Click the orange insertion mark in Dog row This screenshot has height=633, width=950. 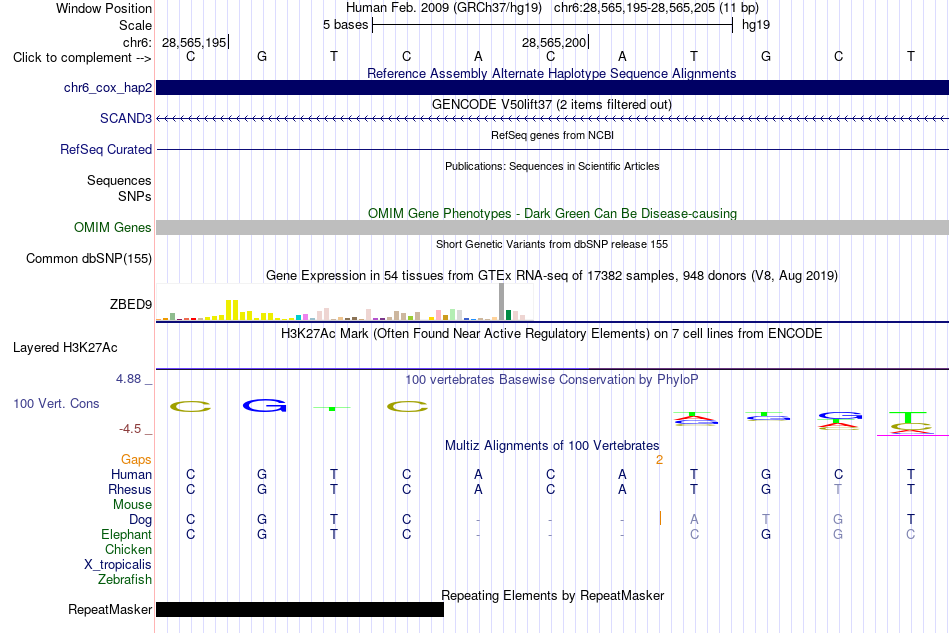coord(660,519)
